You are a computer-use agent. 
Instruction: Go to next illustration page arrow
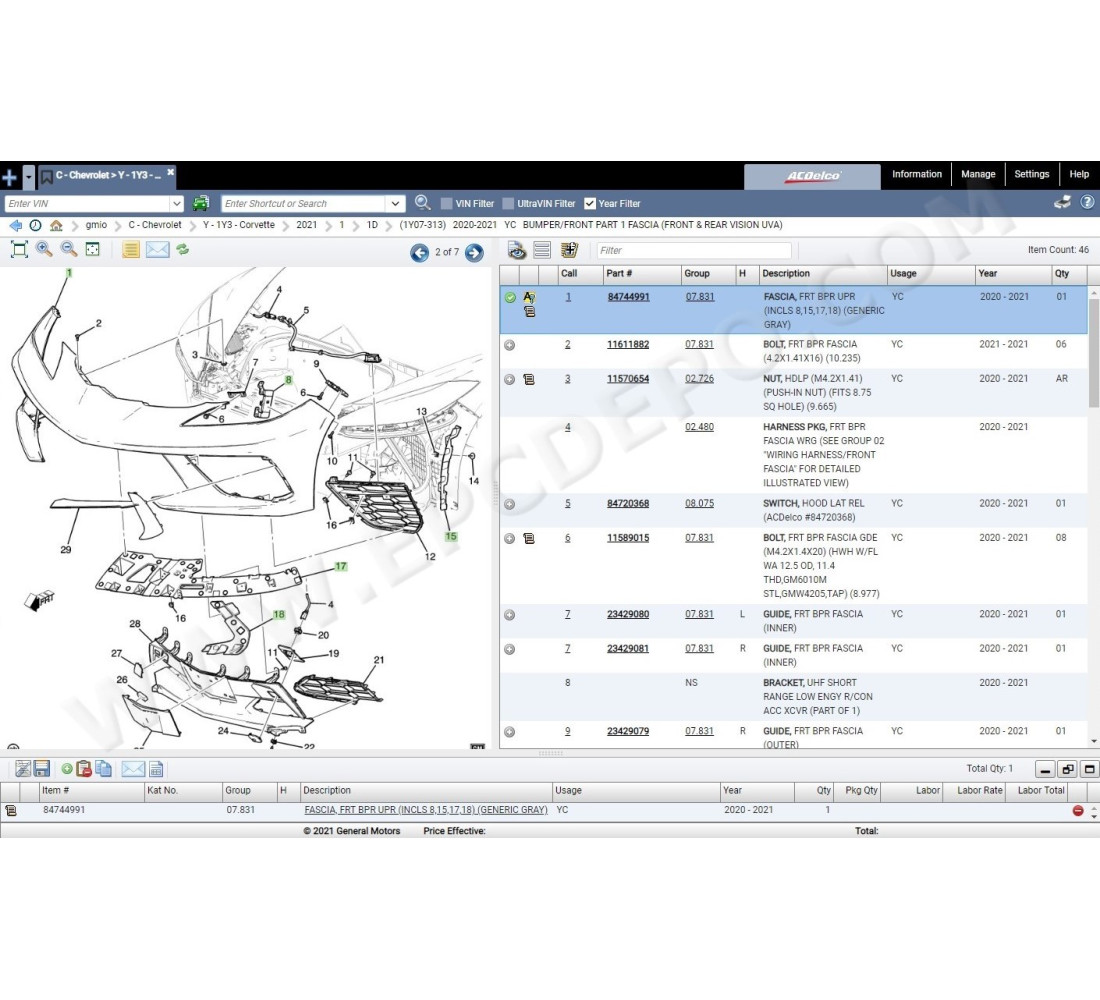pos(474,253)
